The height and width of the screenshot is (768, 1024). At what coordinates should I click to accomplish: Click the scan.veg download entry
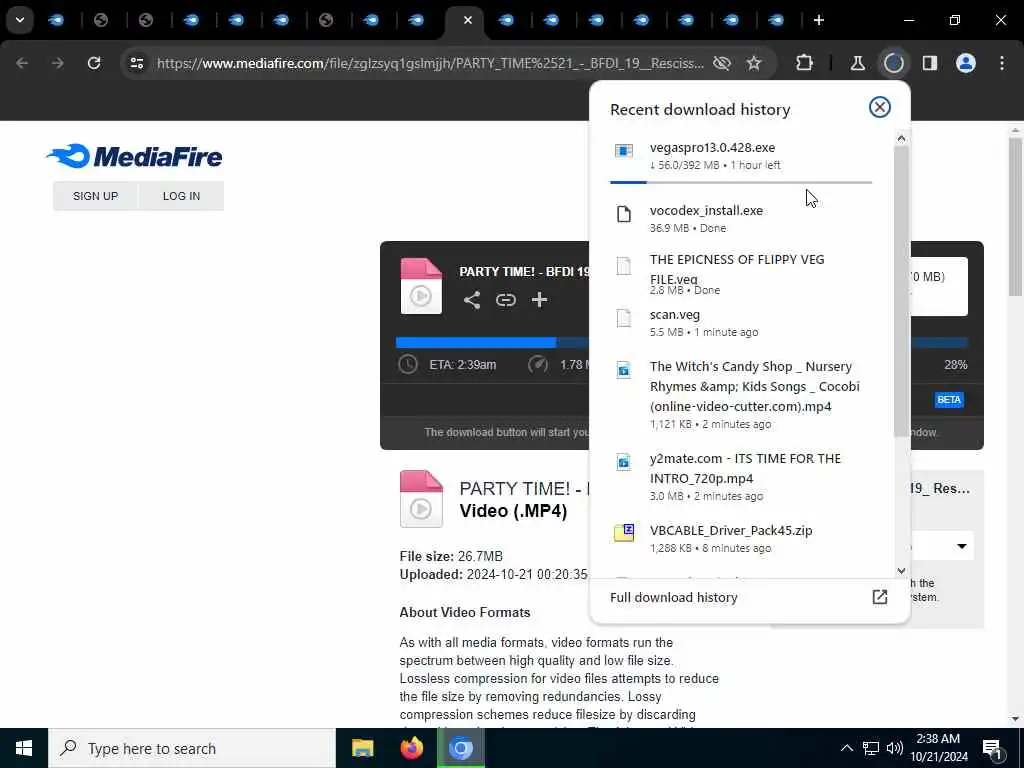coord(742,323)
